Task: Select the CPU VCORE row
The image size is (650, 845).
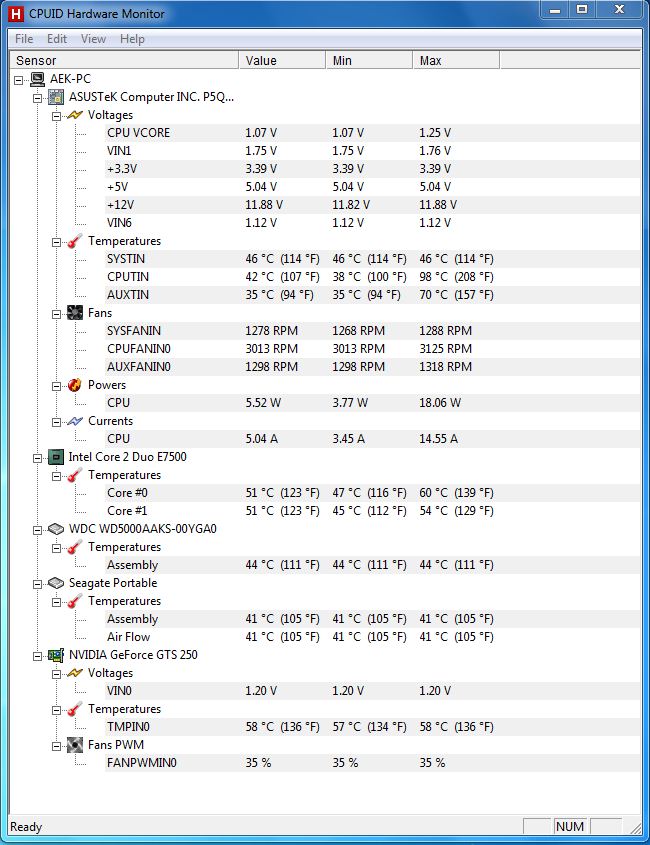Action: coord(372,133)
